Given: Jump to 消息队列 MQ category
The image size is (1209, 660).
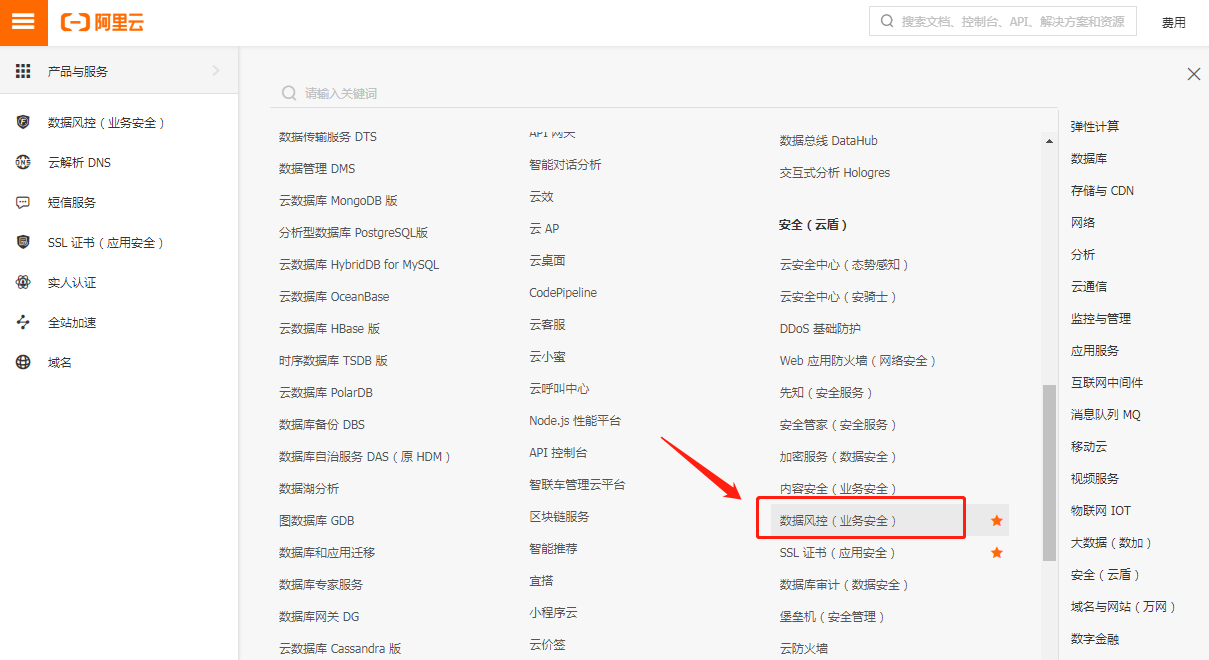Looking at the screenshot, I should (x=1106, y=414).
